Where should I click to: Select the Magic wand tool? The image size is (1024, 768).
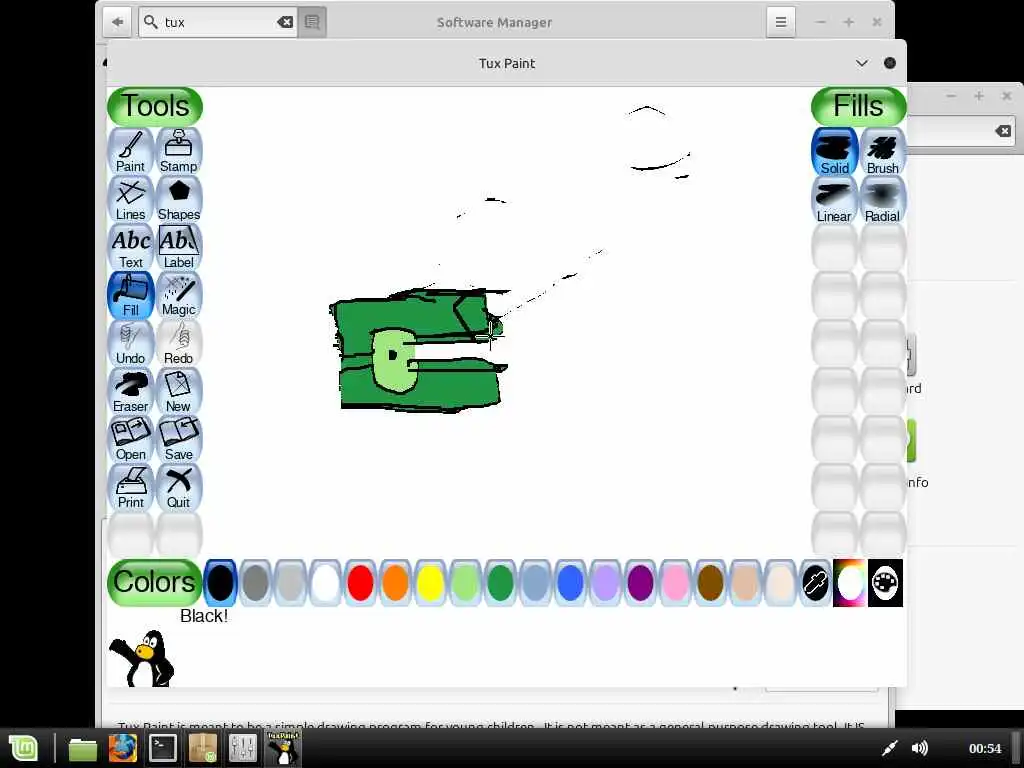point(178,295)
